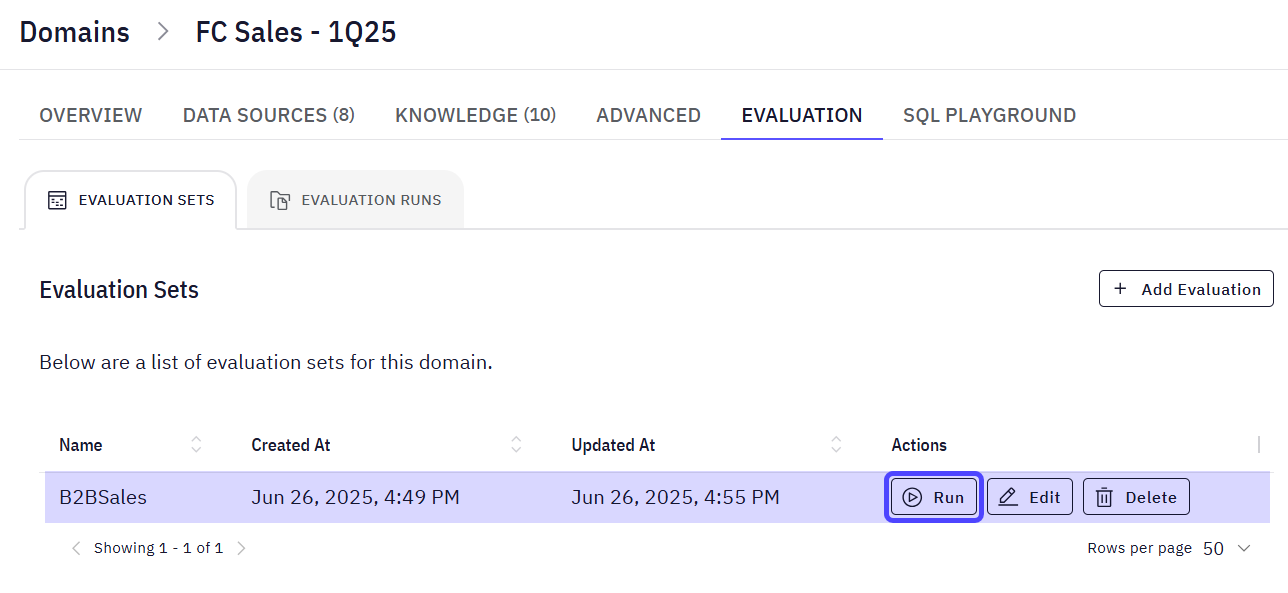Click created date Jun 26, 2025, 4:49 PM

coord(355,497)
